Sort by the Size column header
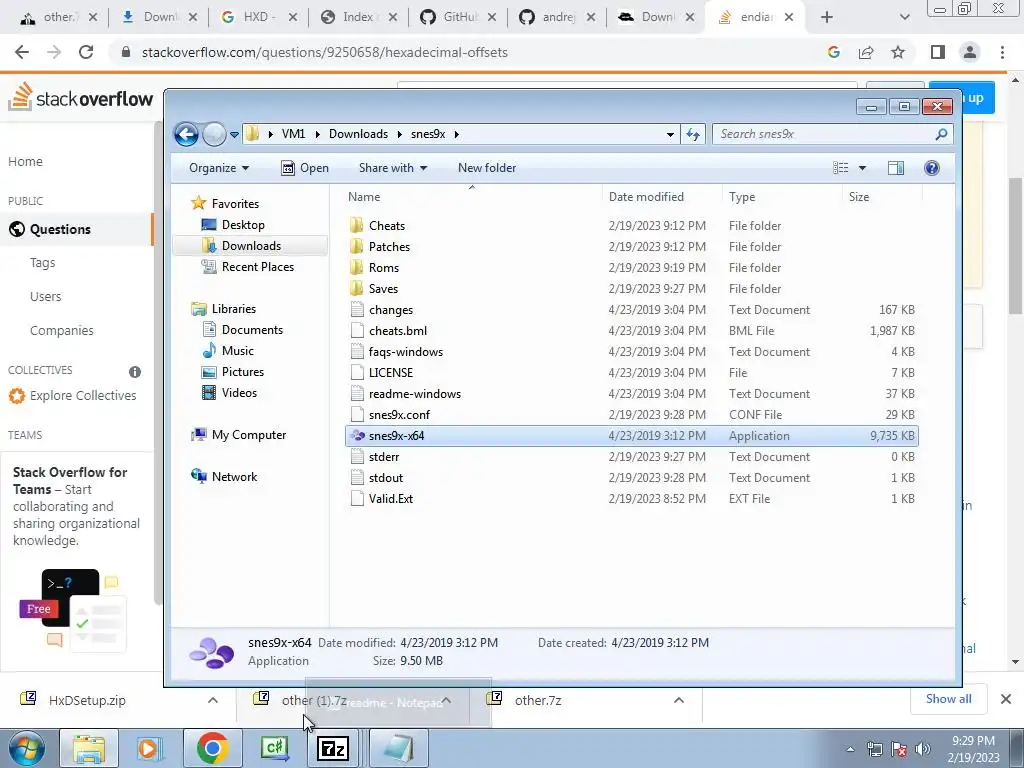The image size is (1024, 768). (x=882, y=197)
